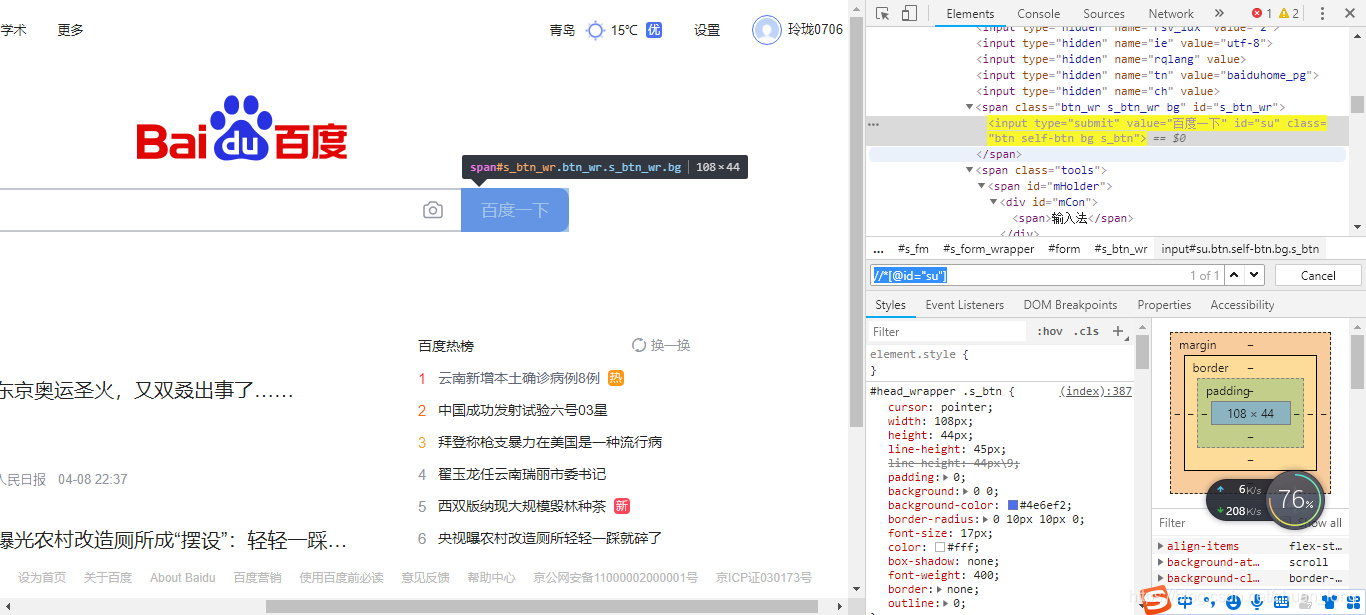Collapse the div#mCon node
The width and height of the screenshot is (1366, 615).
pyautogui.click(x=993, y=203)
